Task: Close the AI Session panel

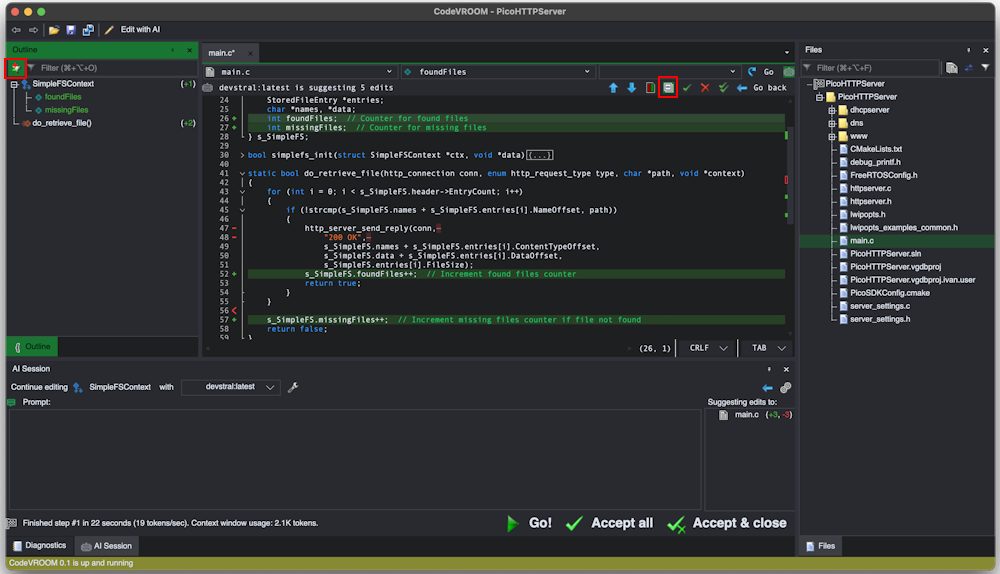Action: 786,369
